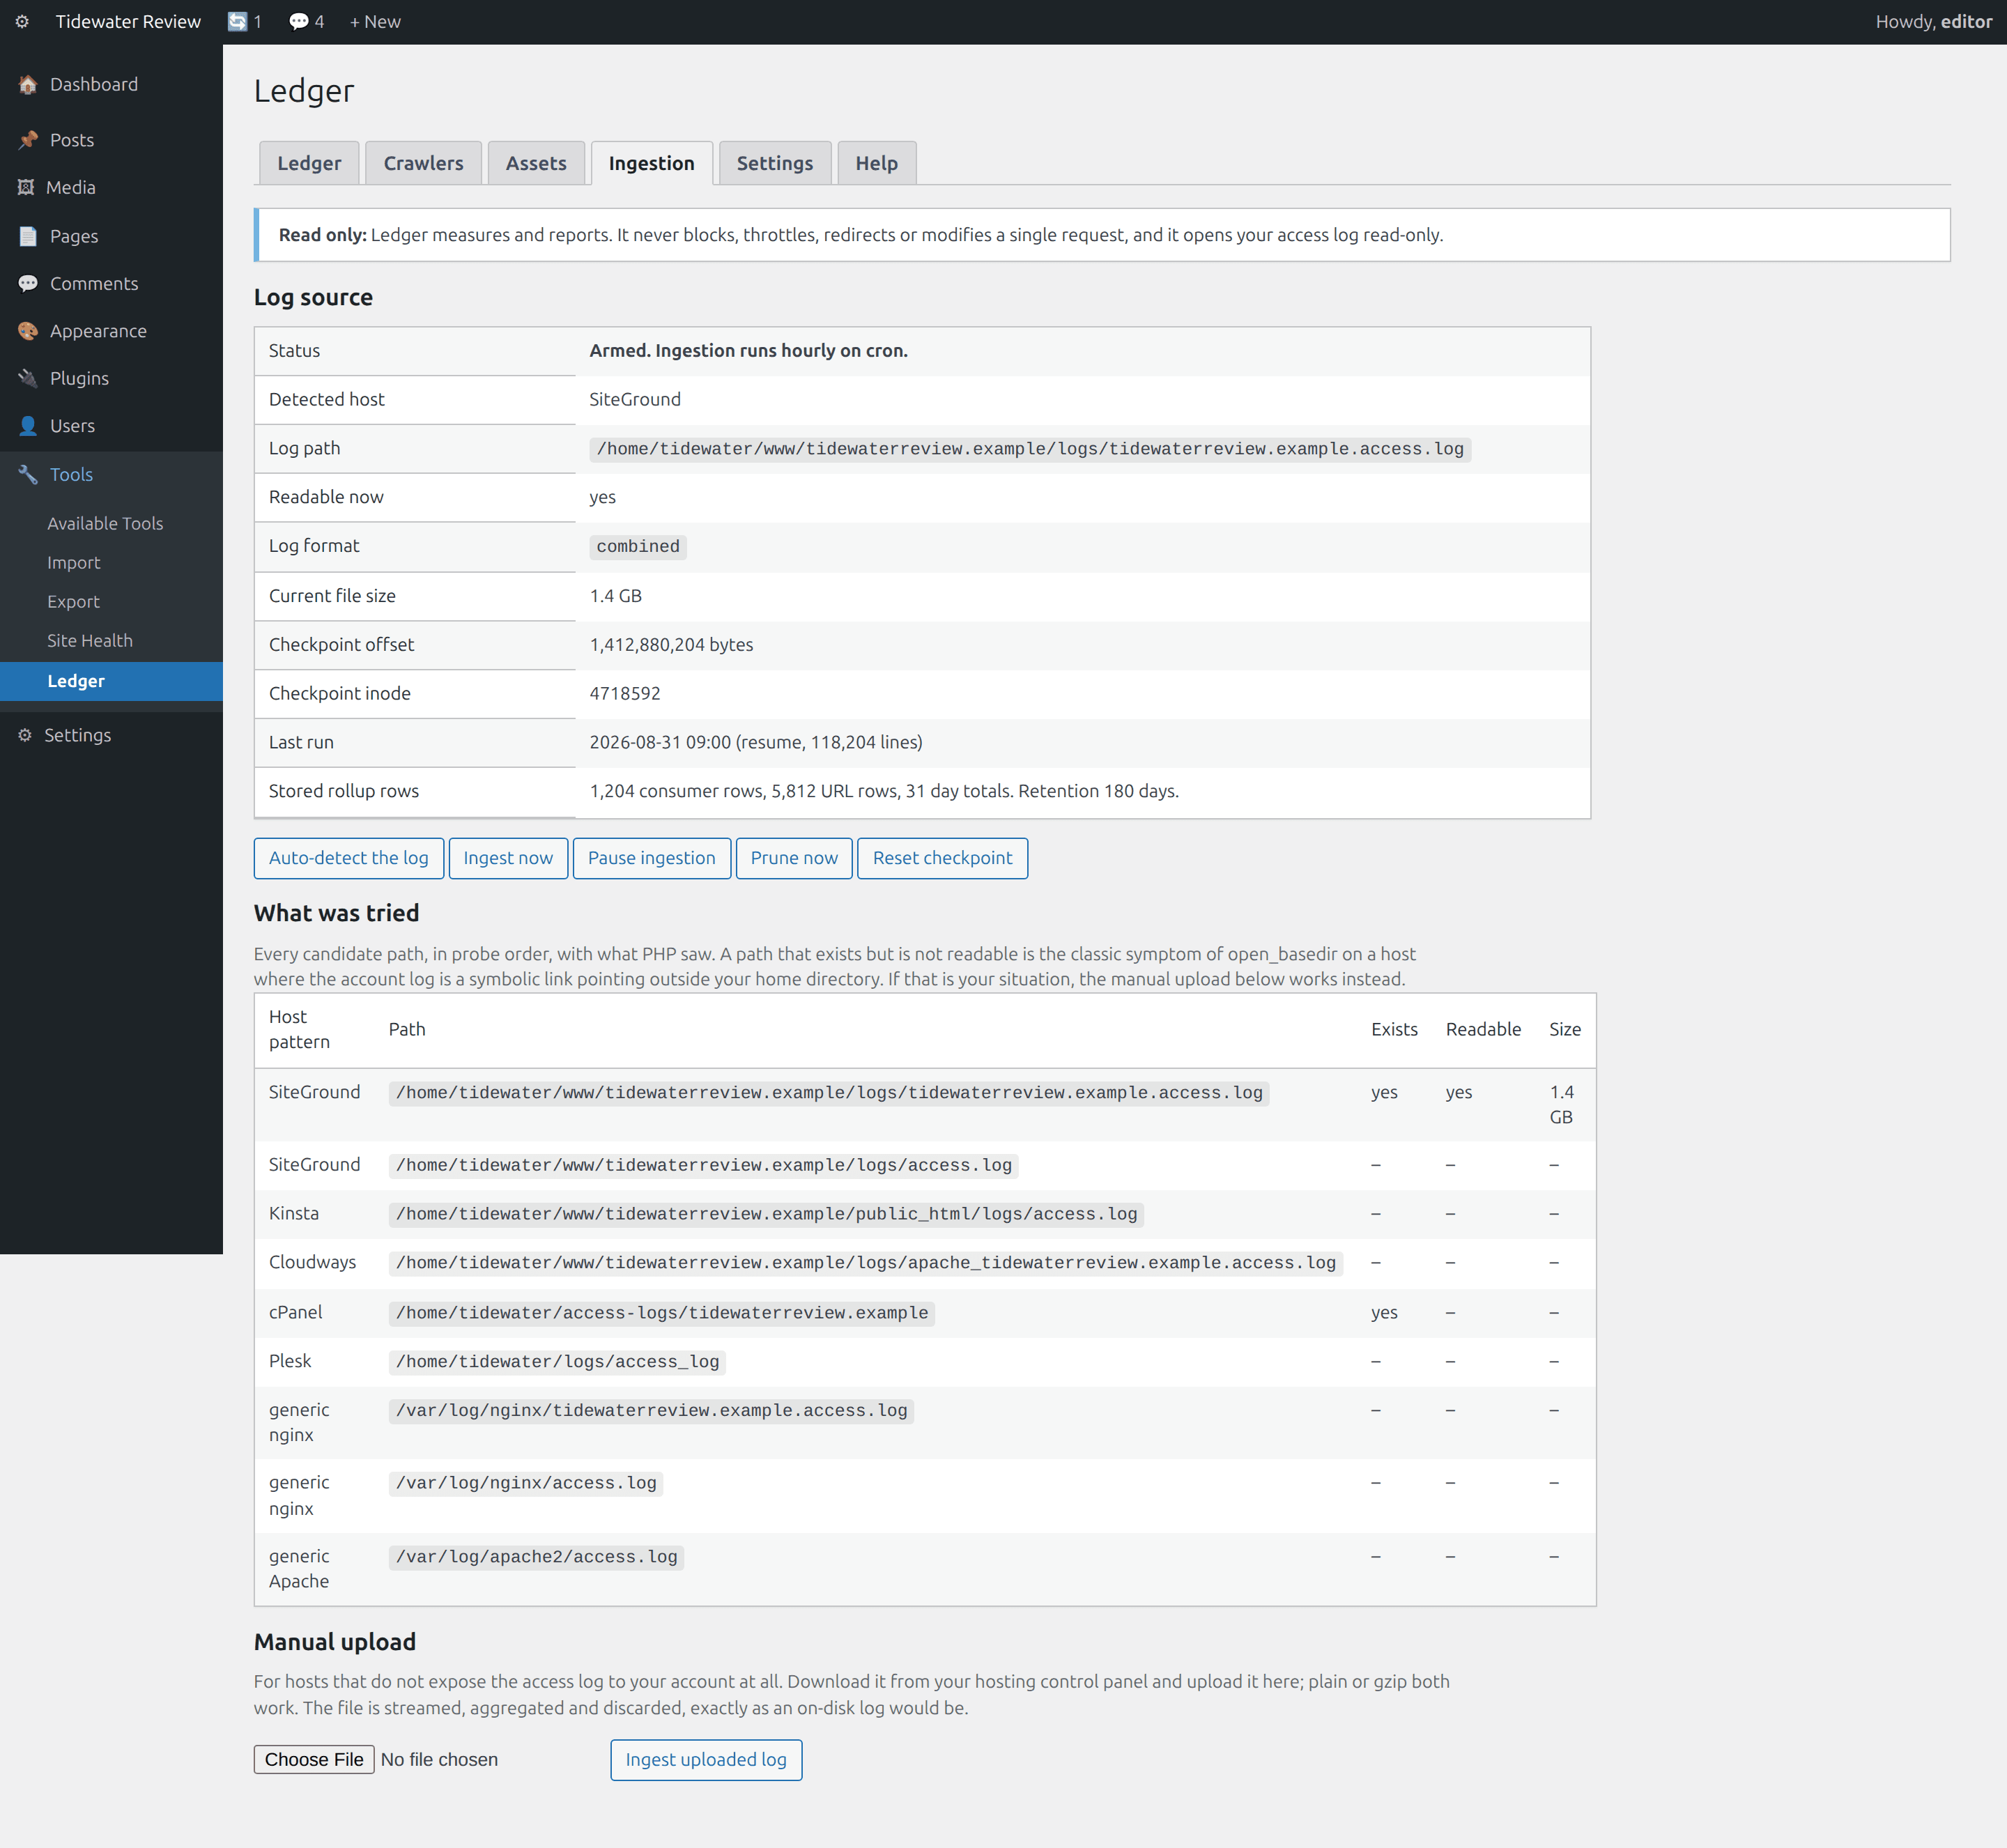Click the Media icon in sidebar
This screenshot has width=2007, height=1848.
click(x=26, y=187)
